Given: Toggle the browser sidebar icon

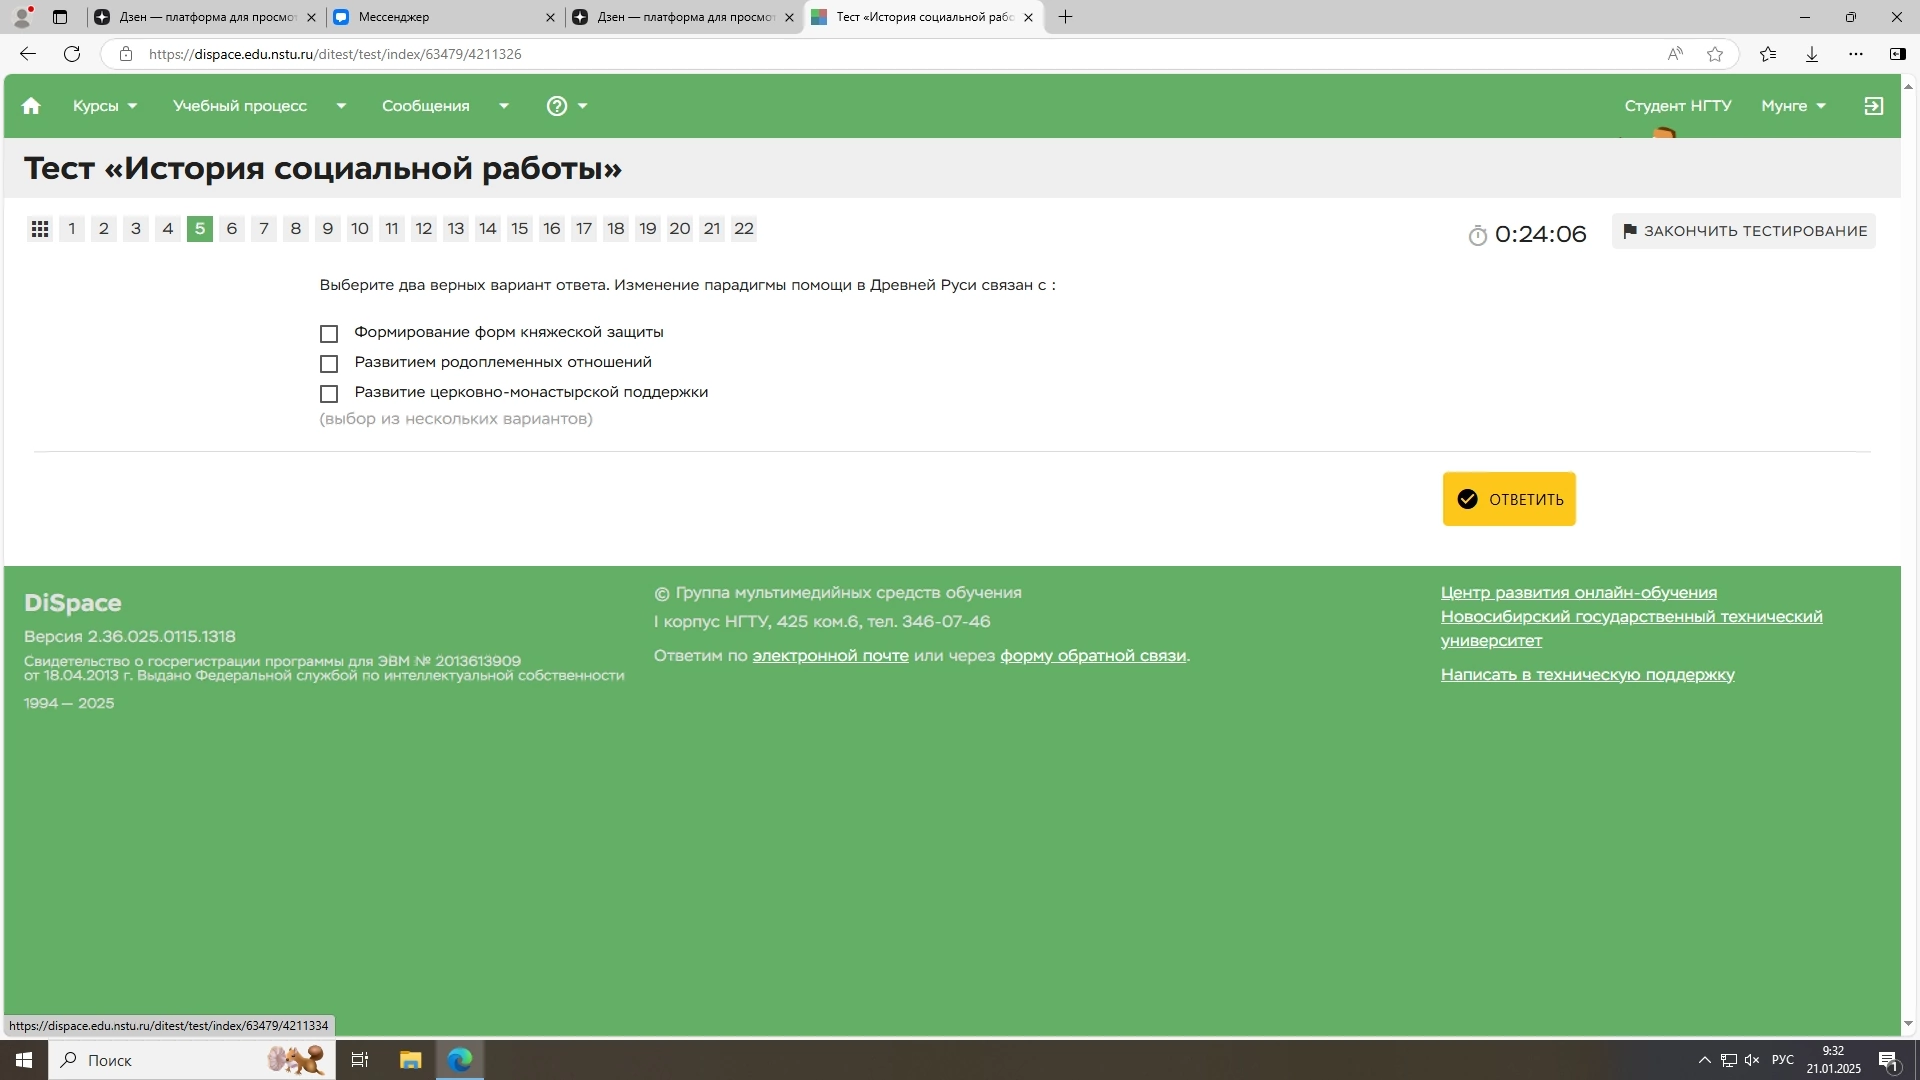Looking at the screenshot, I should pos(1897,54).
